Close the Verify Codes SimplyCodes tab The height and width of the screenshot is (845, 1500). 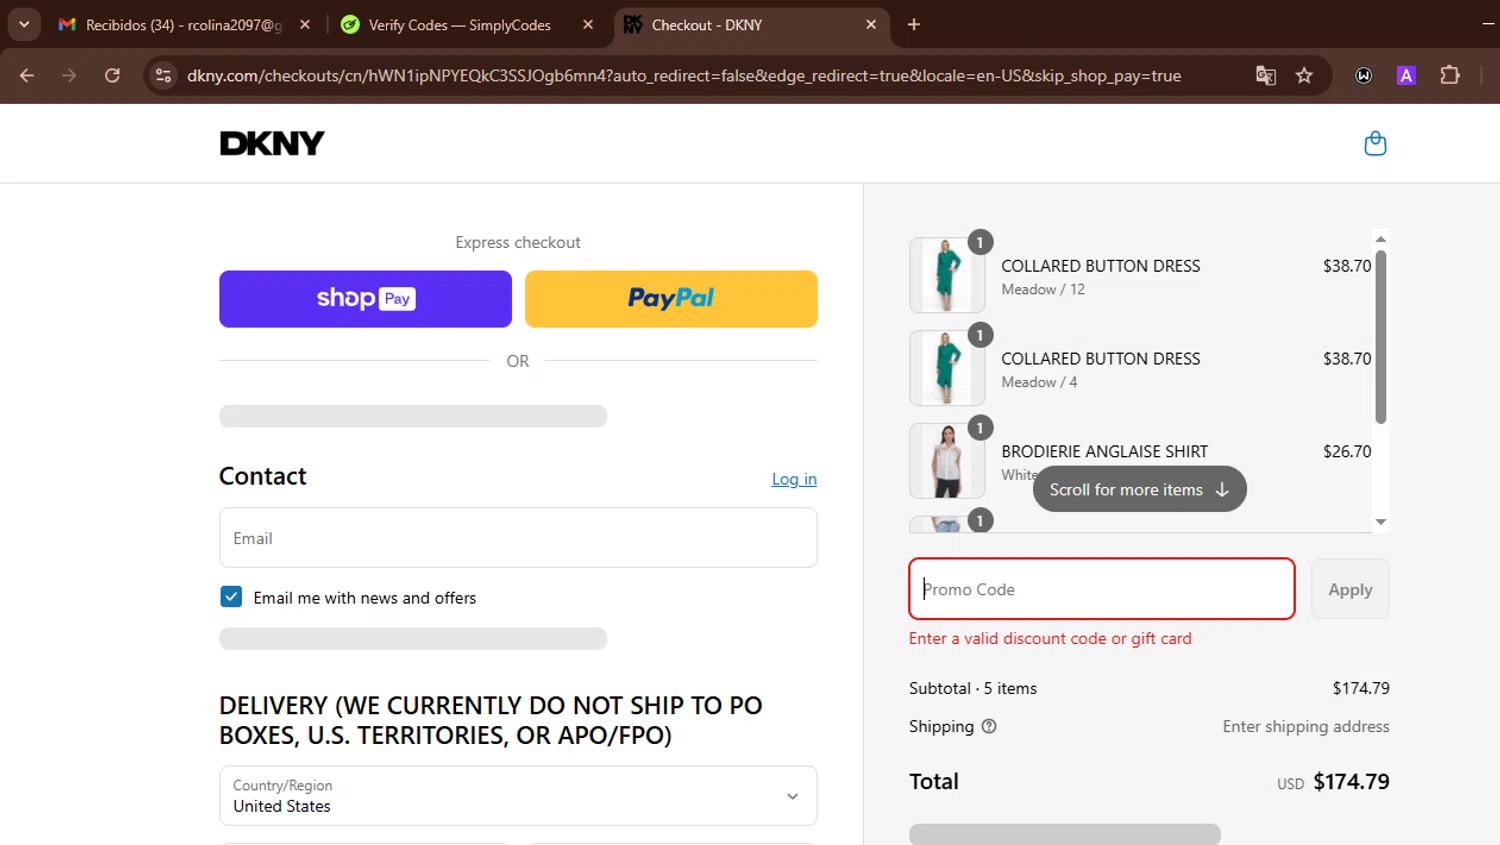[588, 25]
